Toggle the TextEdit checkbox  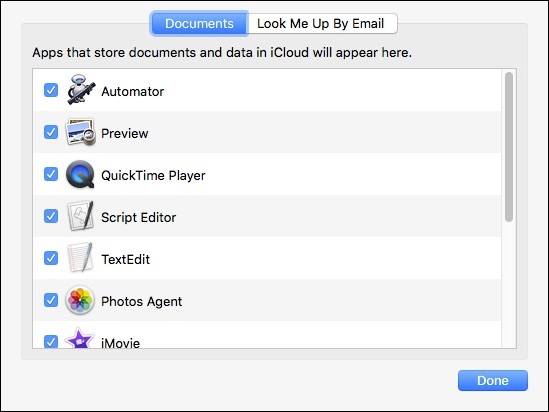(51, 258)
